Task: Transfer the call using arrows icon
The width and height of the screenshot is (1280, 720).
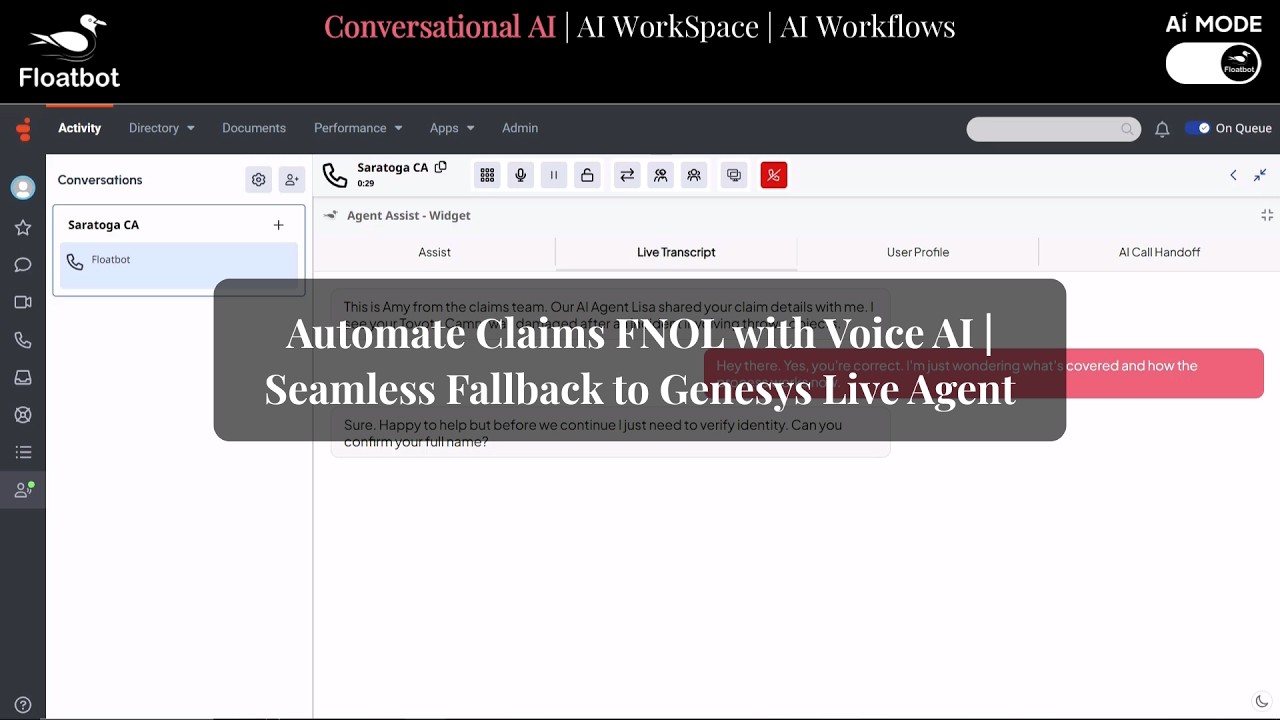Action: click(x=627, y=175)
